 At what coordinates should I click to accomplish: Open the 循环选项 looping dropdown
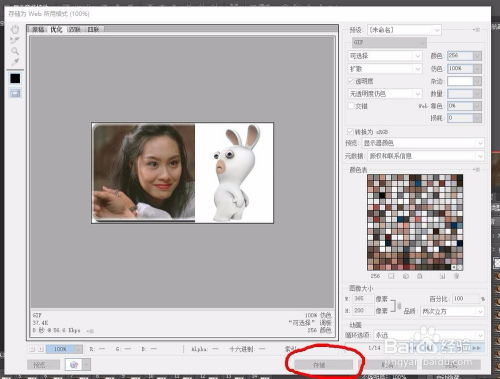pos(429,335)
